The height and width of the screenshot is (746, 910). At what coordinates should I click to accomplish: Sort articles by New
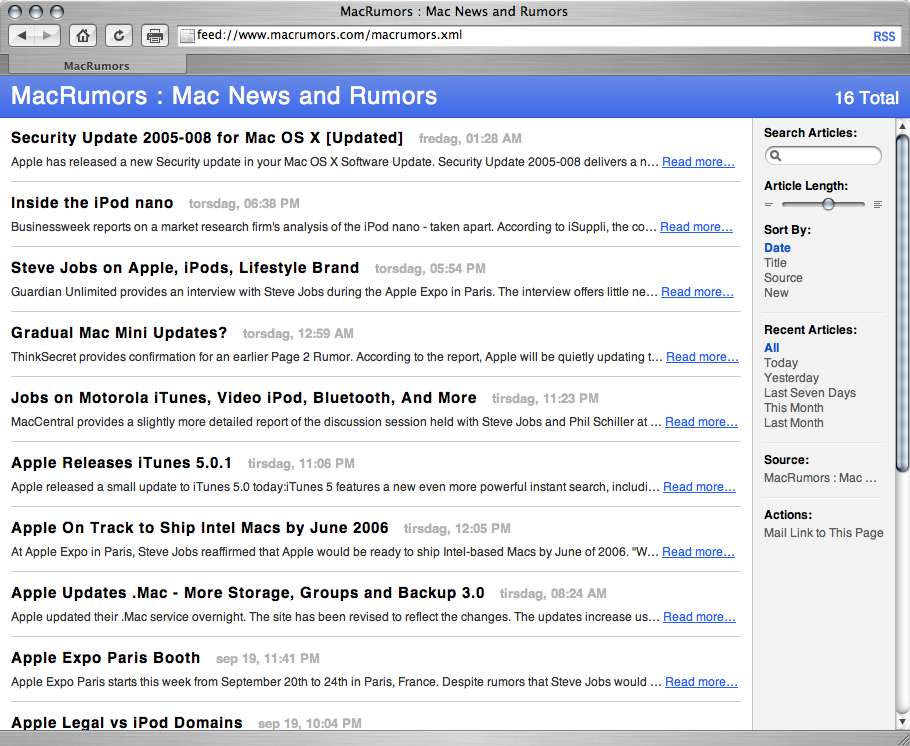(x=776, y=293)
